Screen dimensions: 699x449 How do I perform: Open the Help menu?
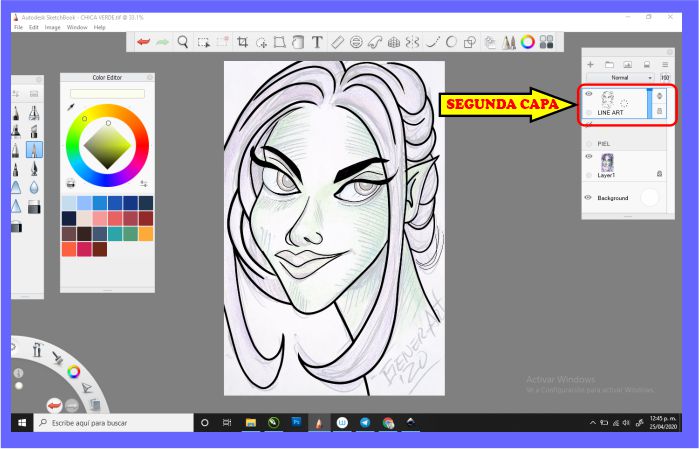99,27
